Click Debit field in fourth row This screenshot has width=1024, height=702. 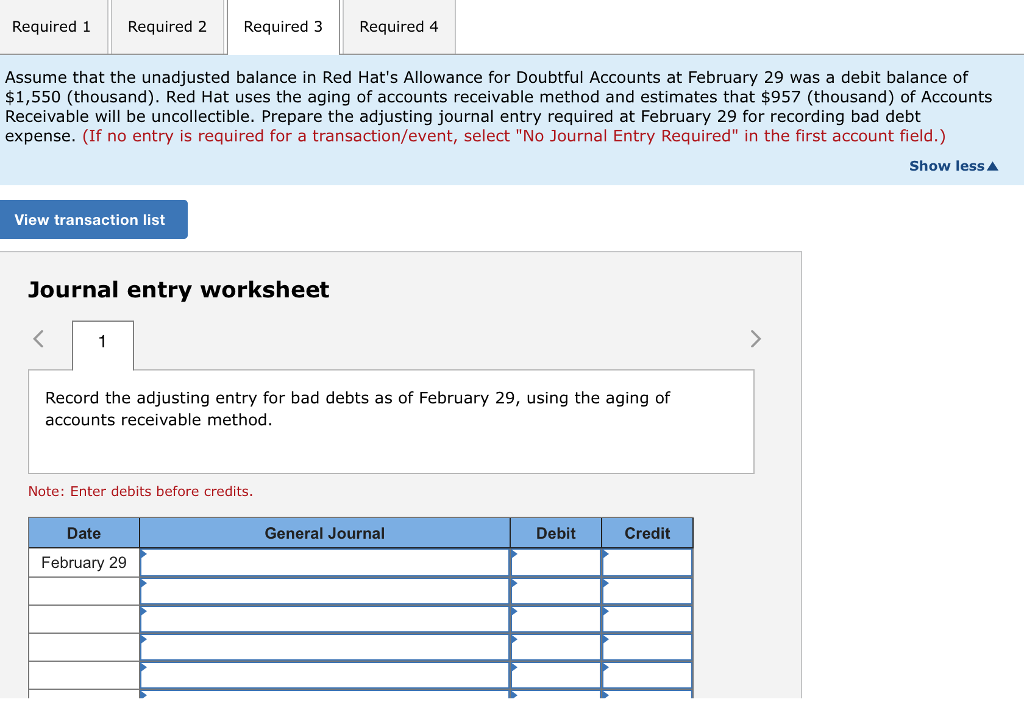(556, 648)
